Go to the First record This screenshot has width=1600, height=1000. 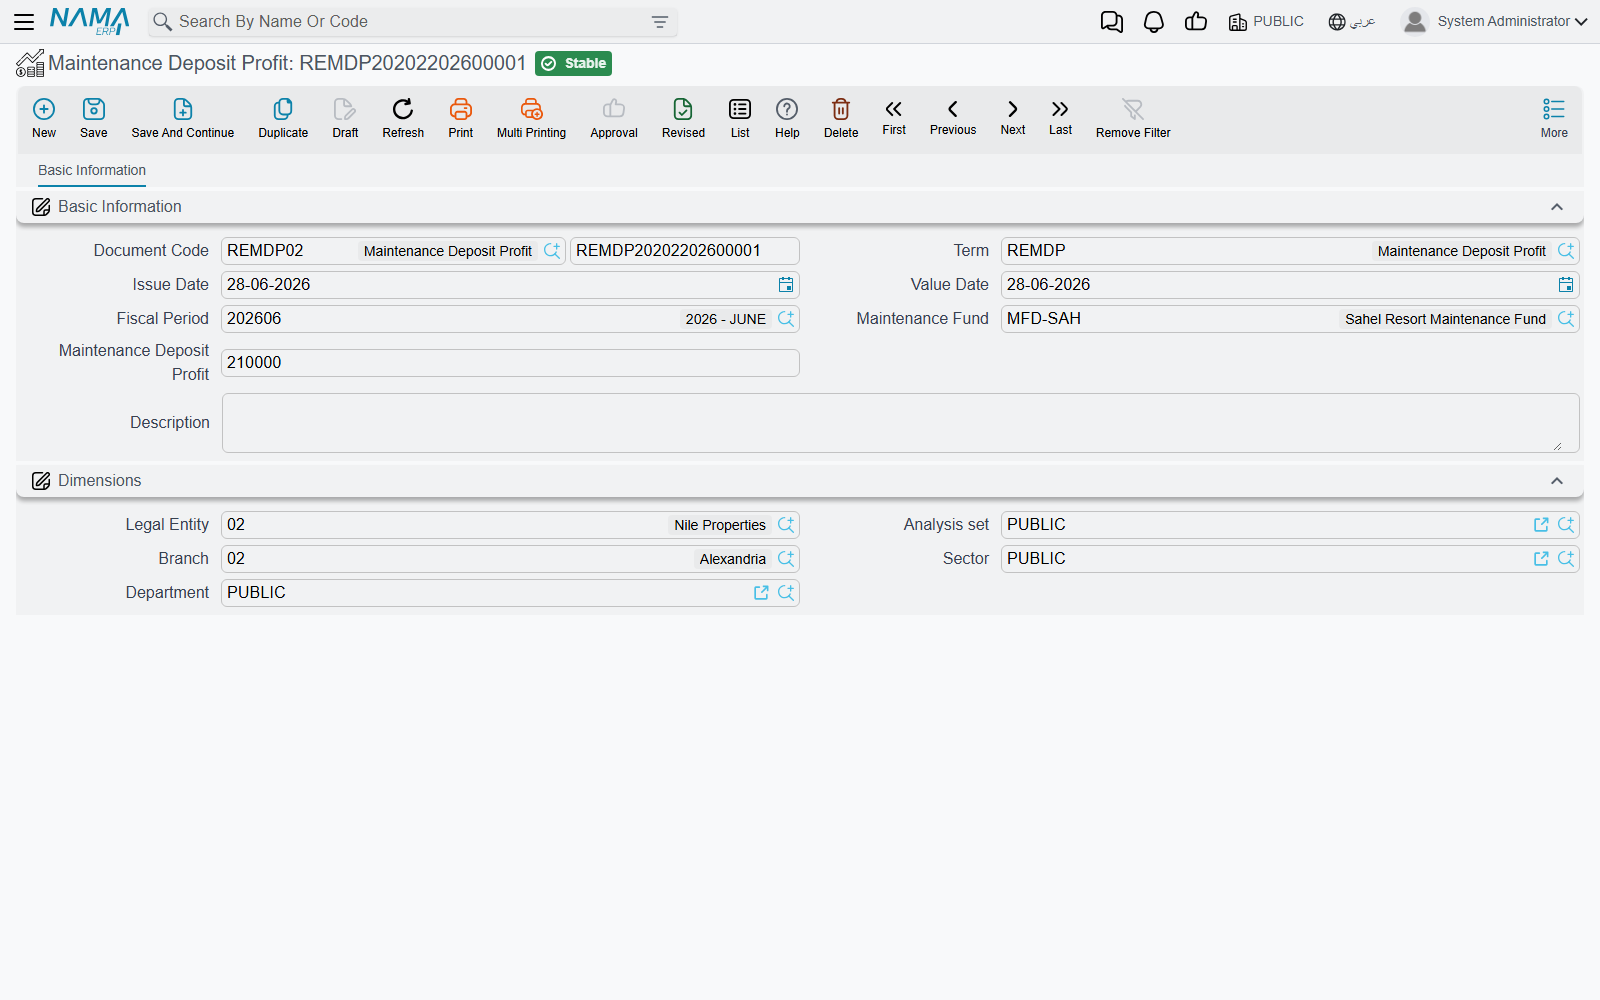click(894, 117)
